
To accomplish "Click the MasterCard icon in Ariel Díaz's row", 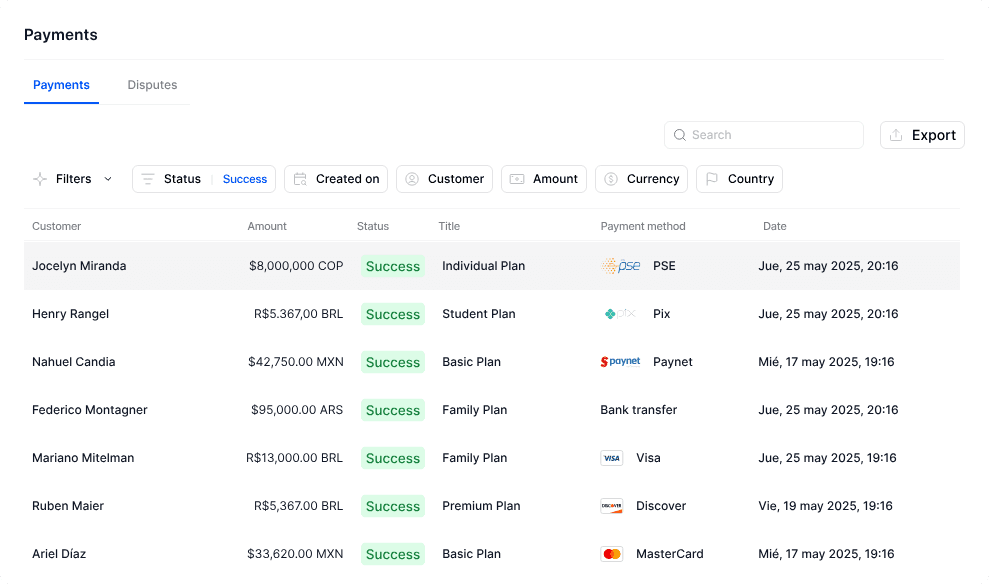I will [611, 554].
